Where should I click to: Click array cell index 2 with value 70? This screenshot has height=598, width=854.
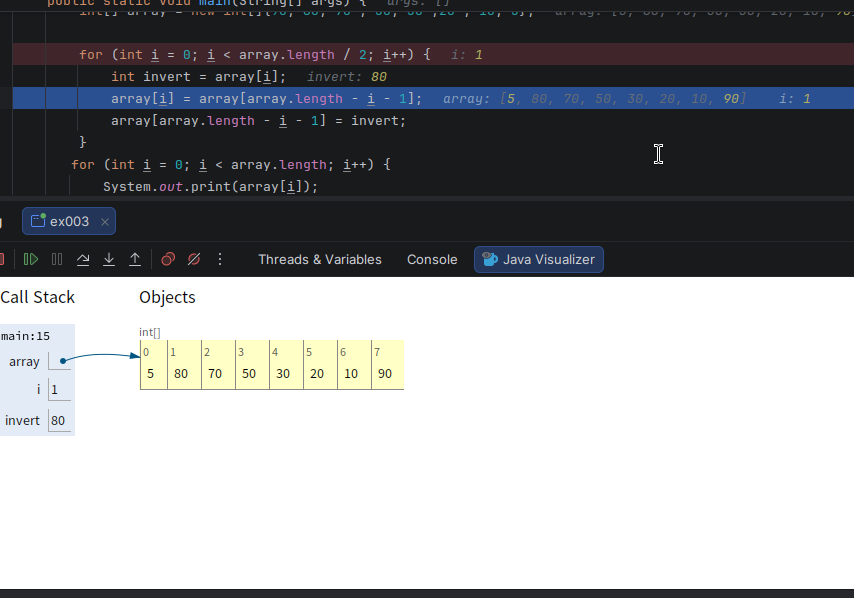pyautogui.click(x=218, y=364)
